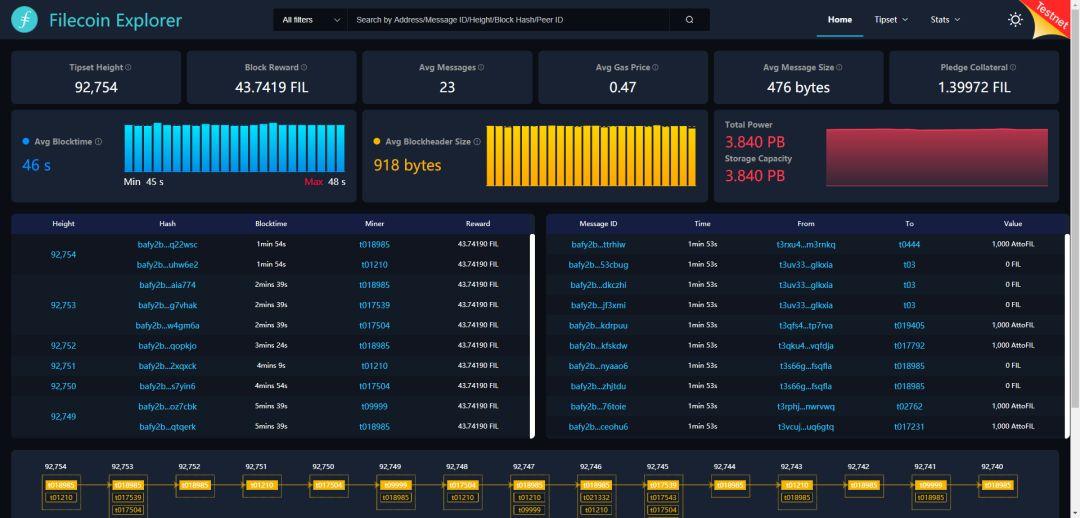Click scrollbar of the blocks table
Viewport: 1080px width, 518px height.
532,335
